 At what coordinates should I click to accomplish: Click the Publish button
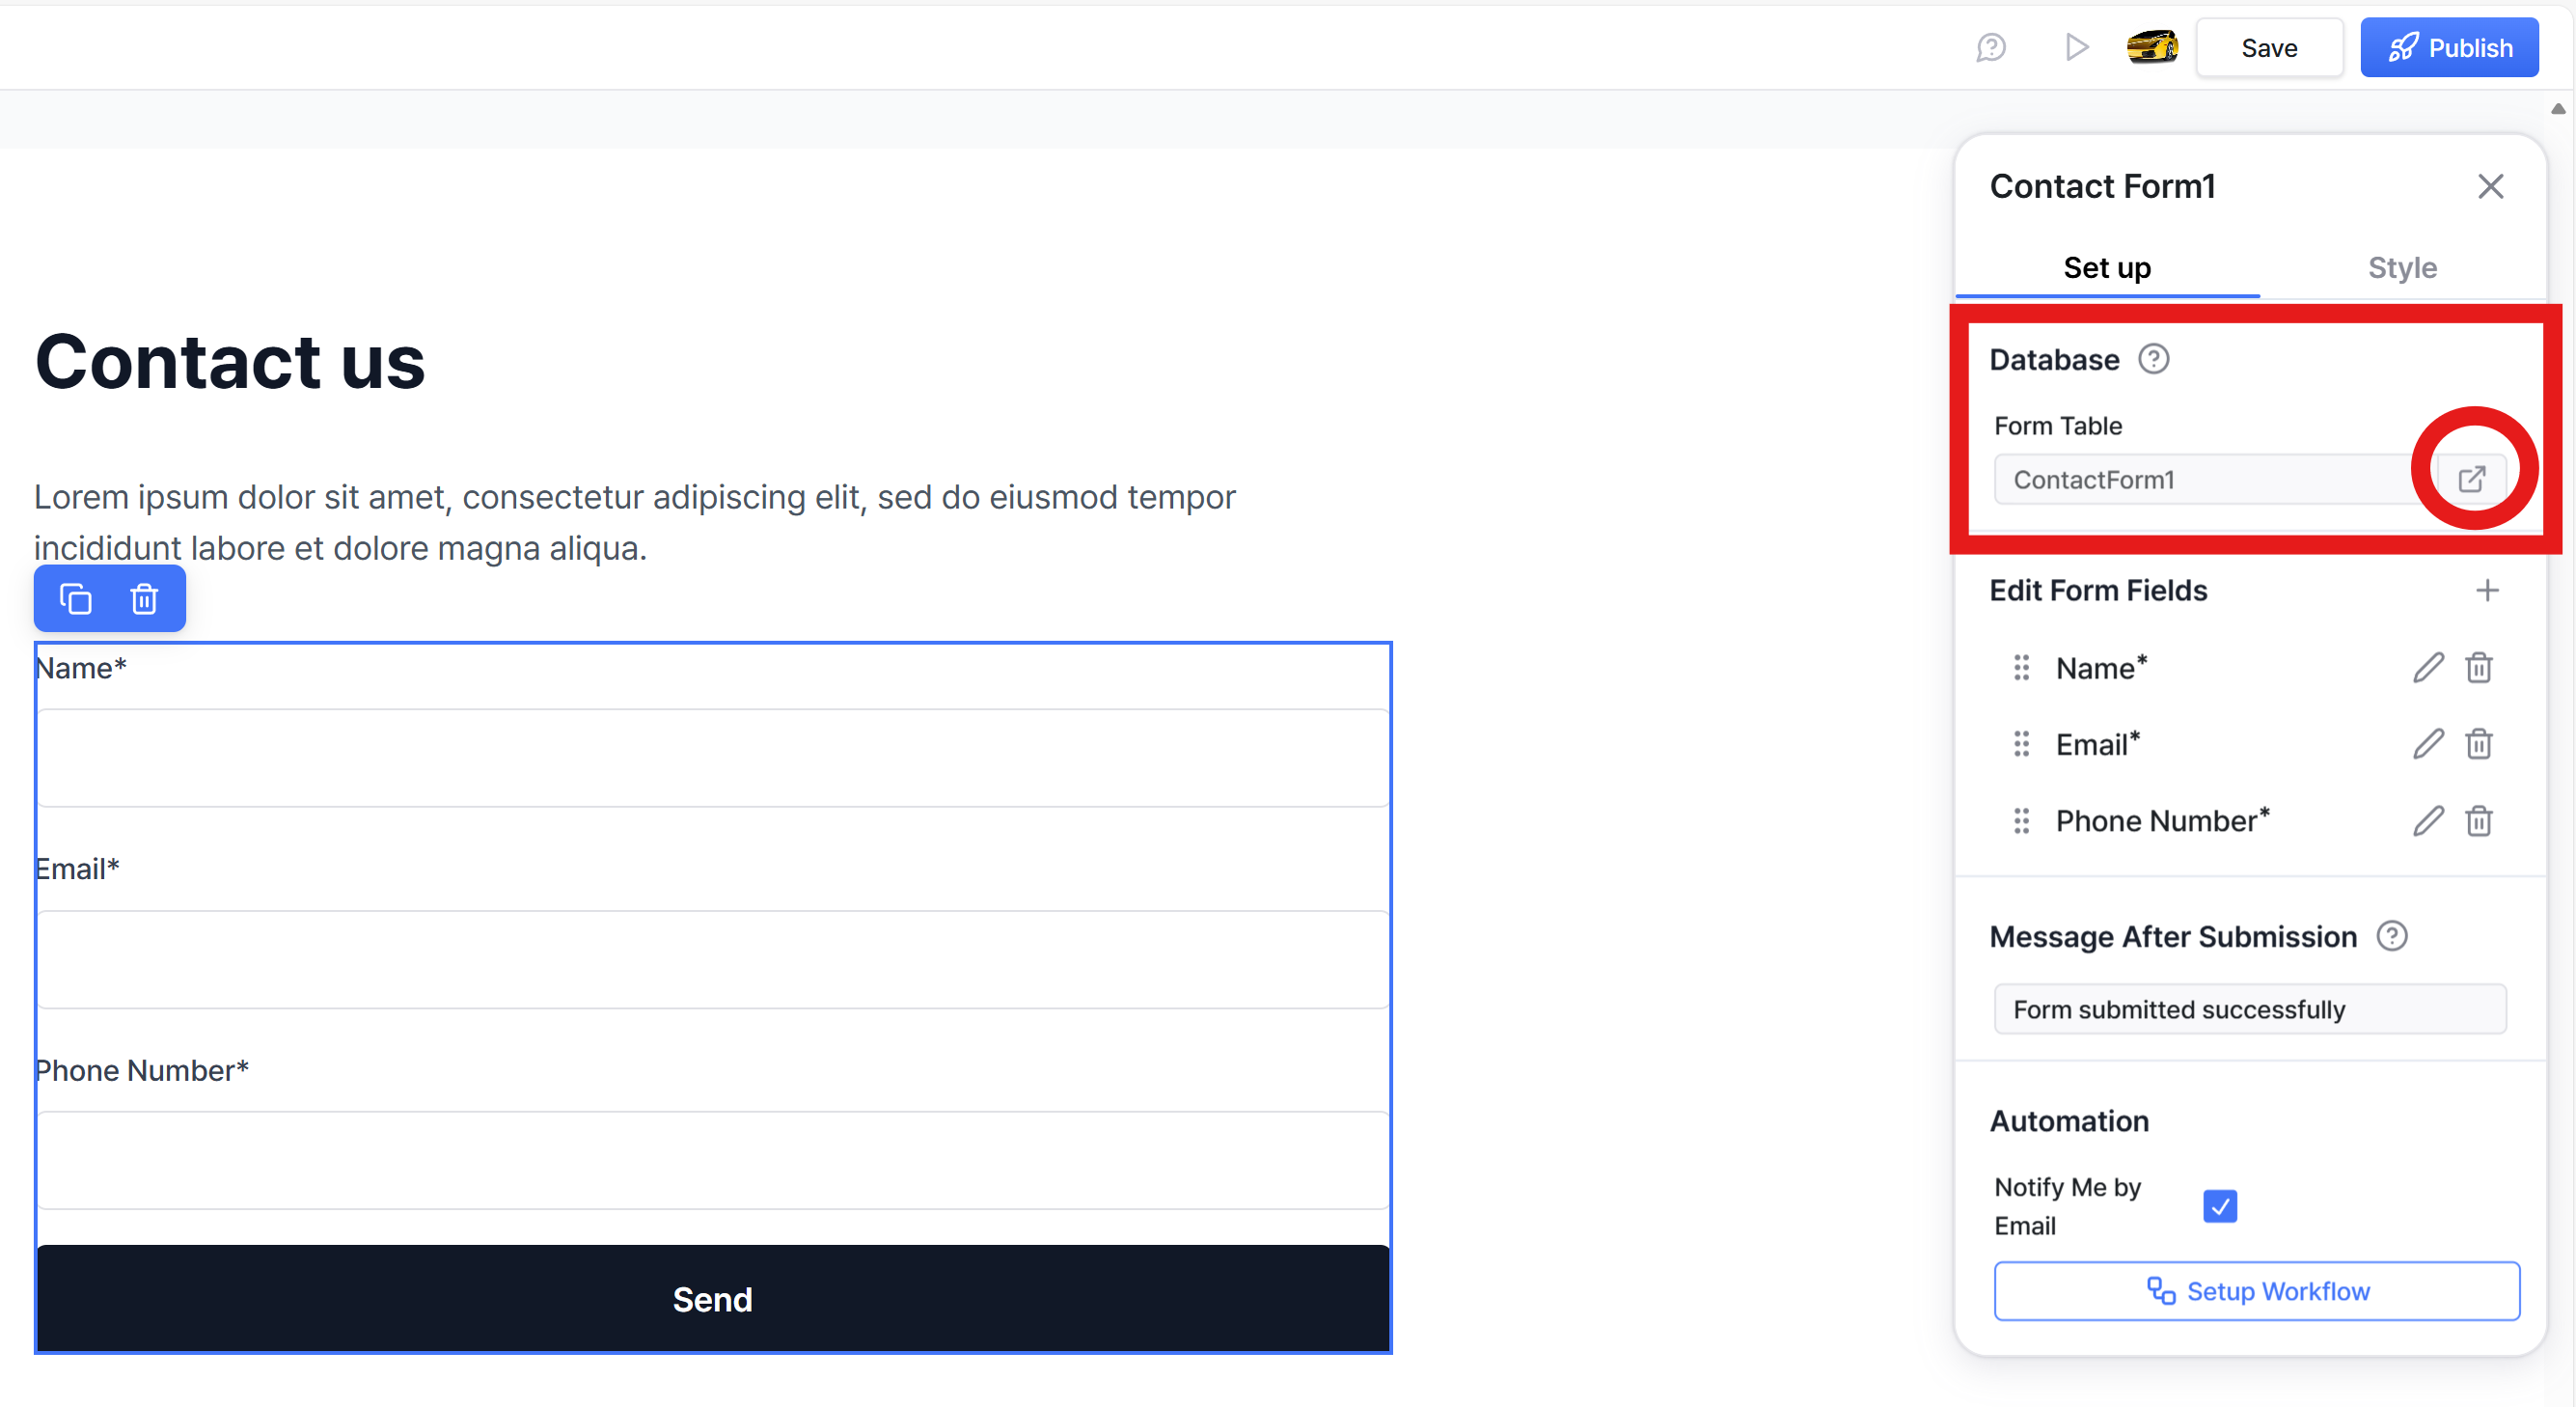[x=2449, y=48]
